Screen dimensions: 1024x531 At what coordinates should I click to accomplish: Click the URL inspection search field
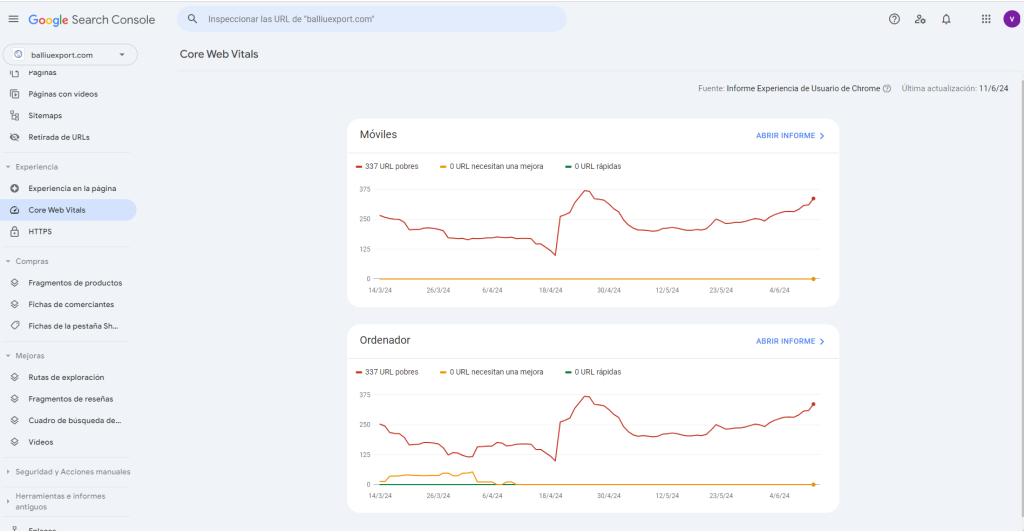click(380, 19)
